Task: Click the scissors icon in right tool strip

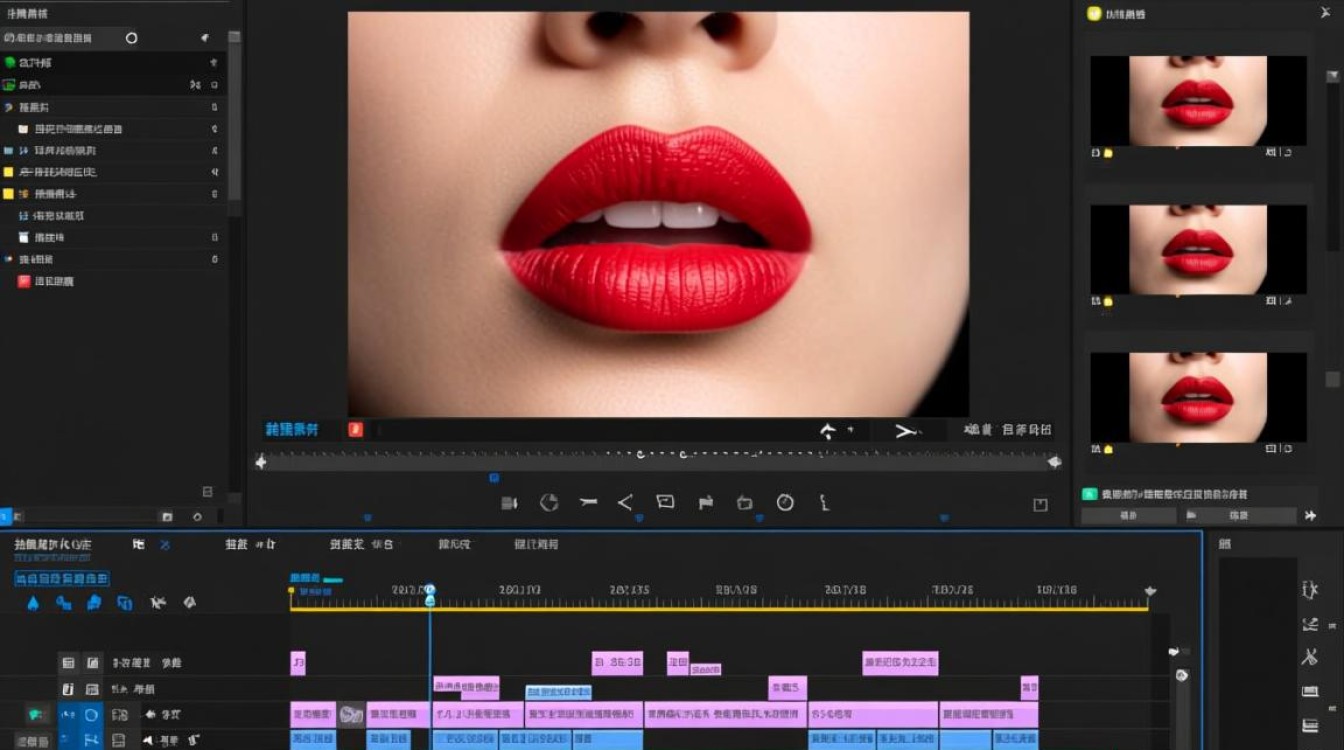Action: click(x=1309, y=657)
